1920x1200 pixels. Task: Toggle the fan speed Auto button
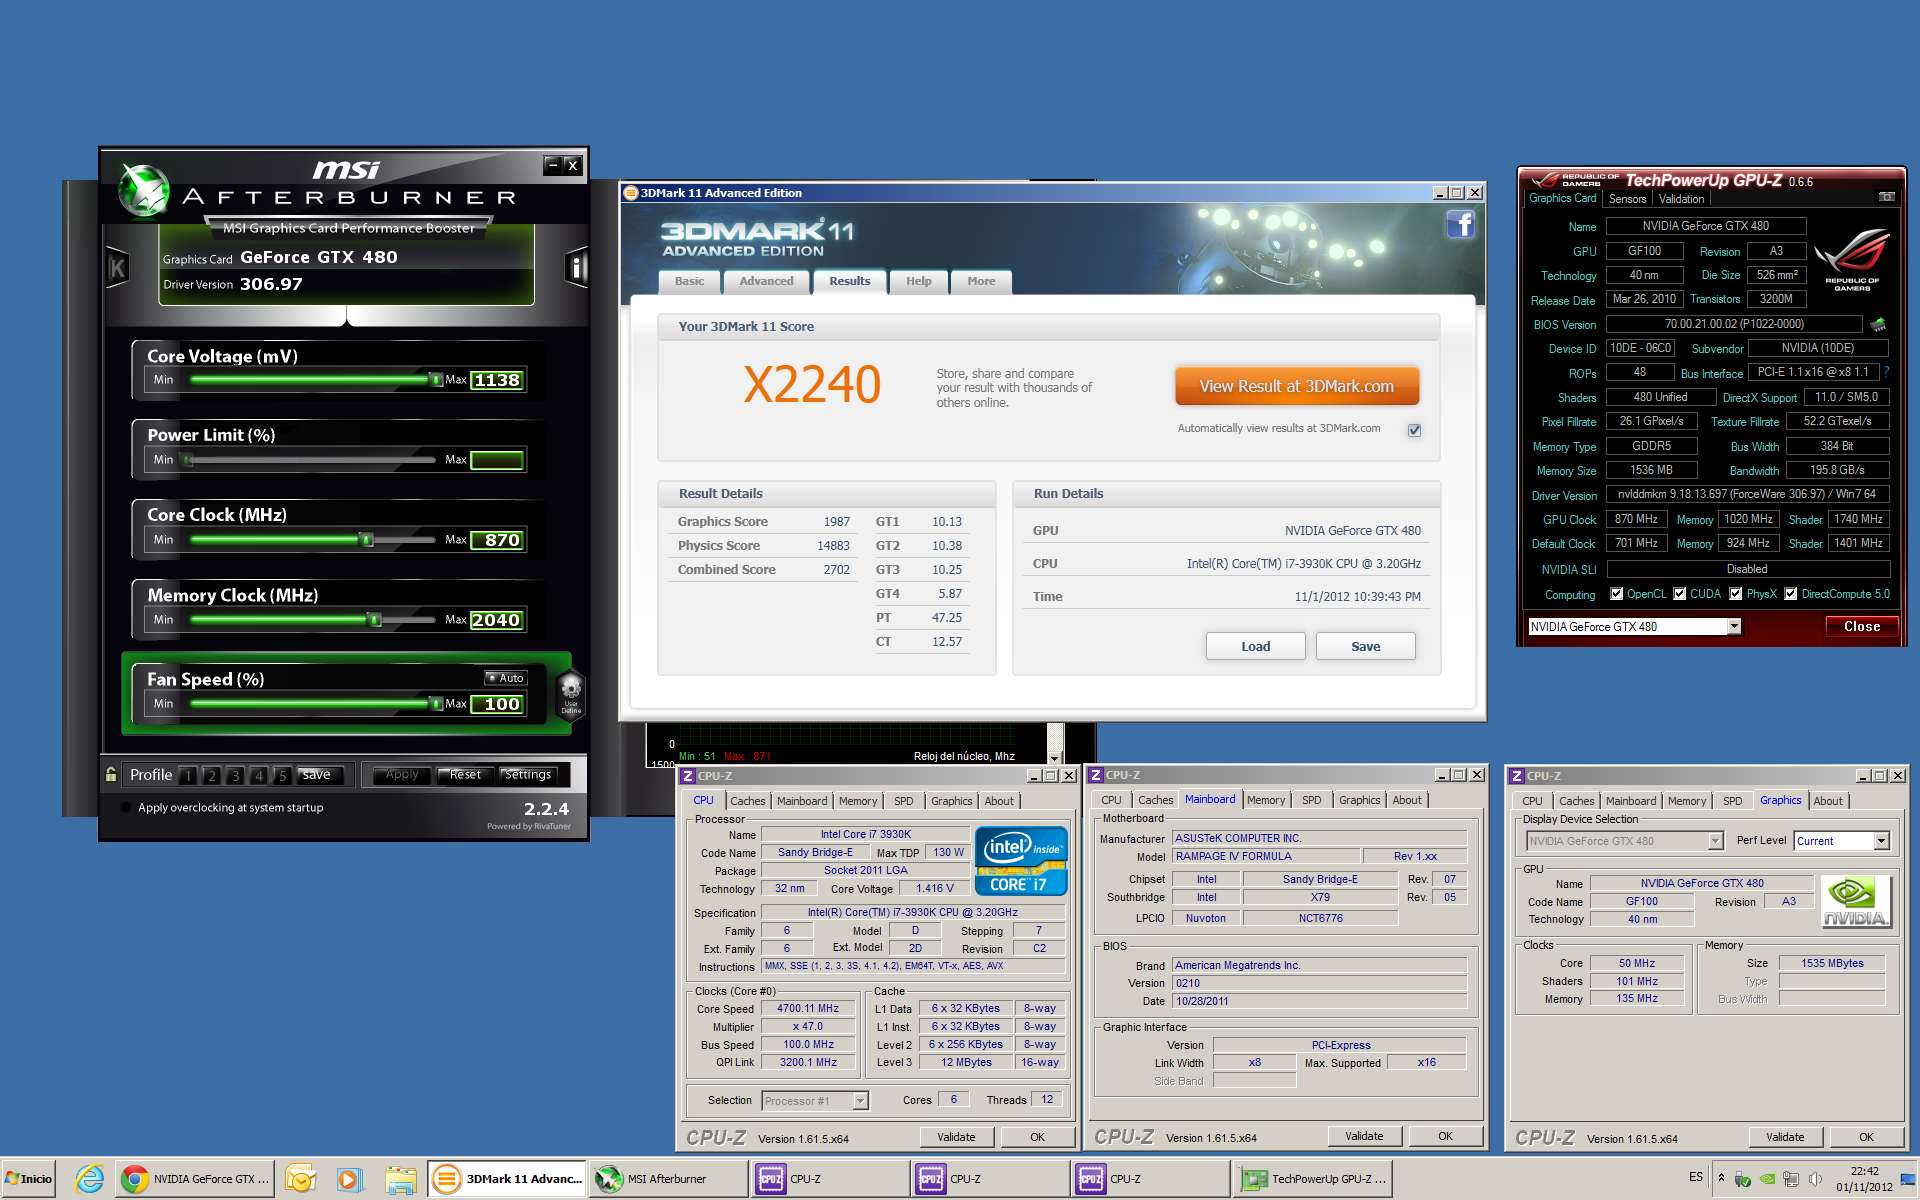tap(506, 678)
